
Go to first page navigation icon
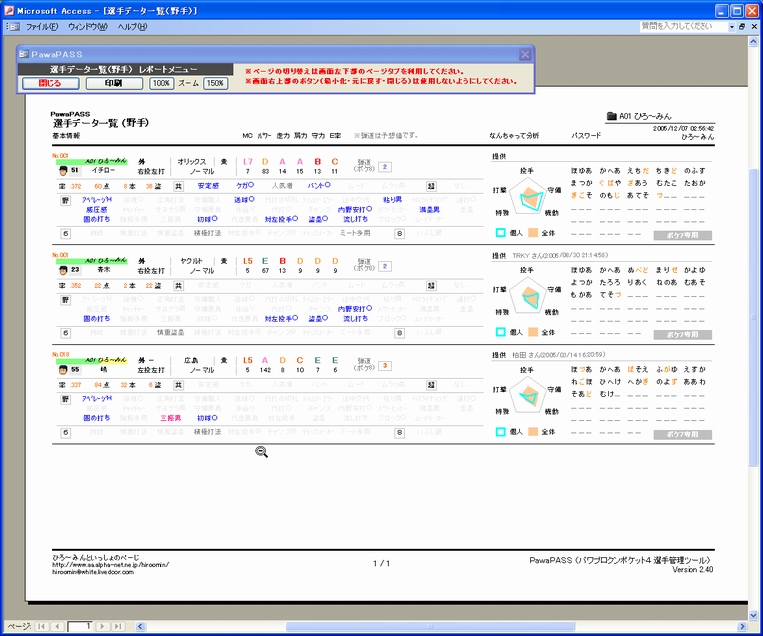point(42,626)
